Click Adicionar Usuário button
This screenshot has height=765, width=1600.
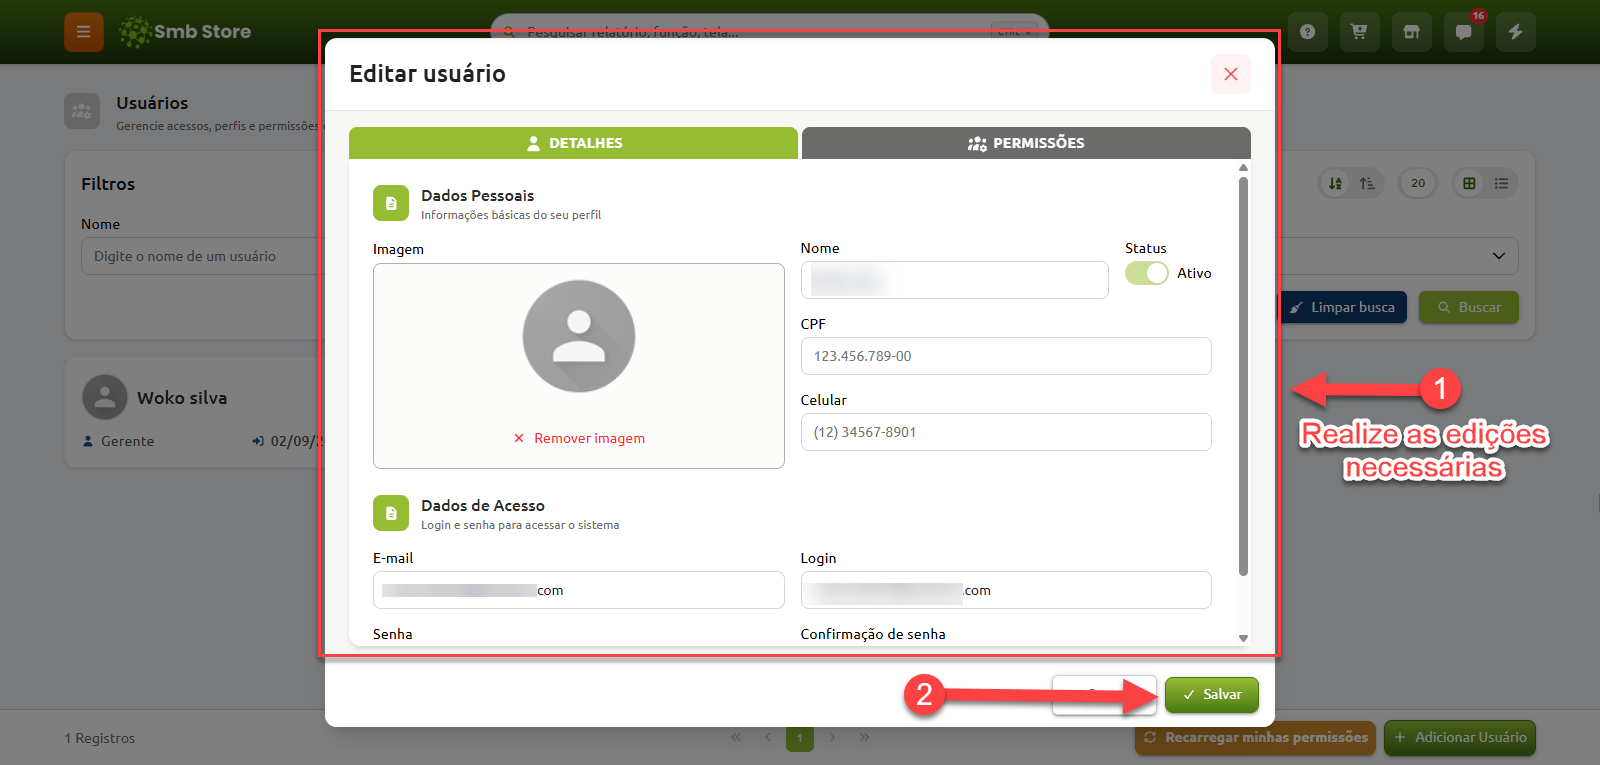coord(1460,738)
